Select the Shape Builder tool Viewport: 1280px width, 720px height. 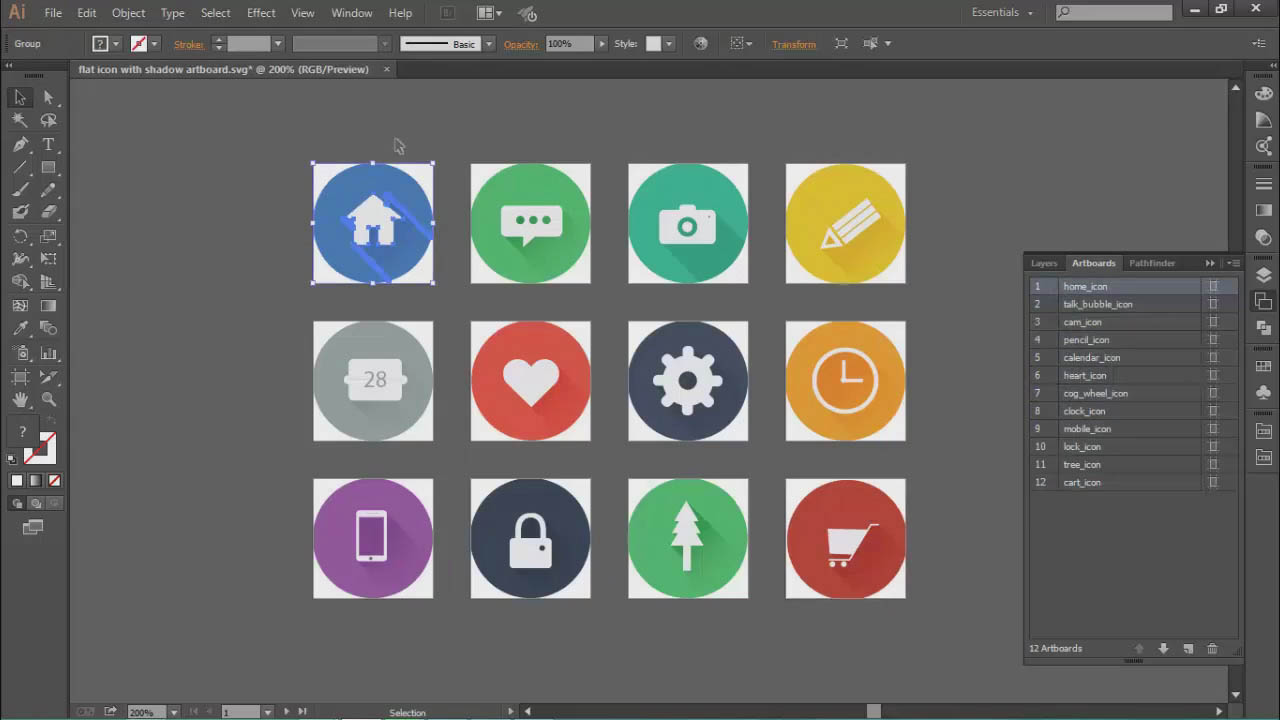(20, 283)
